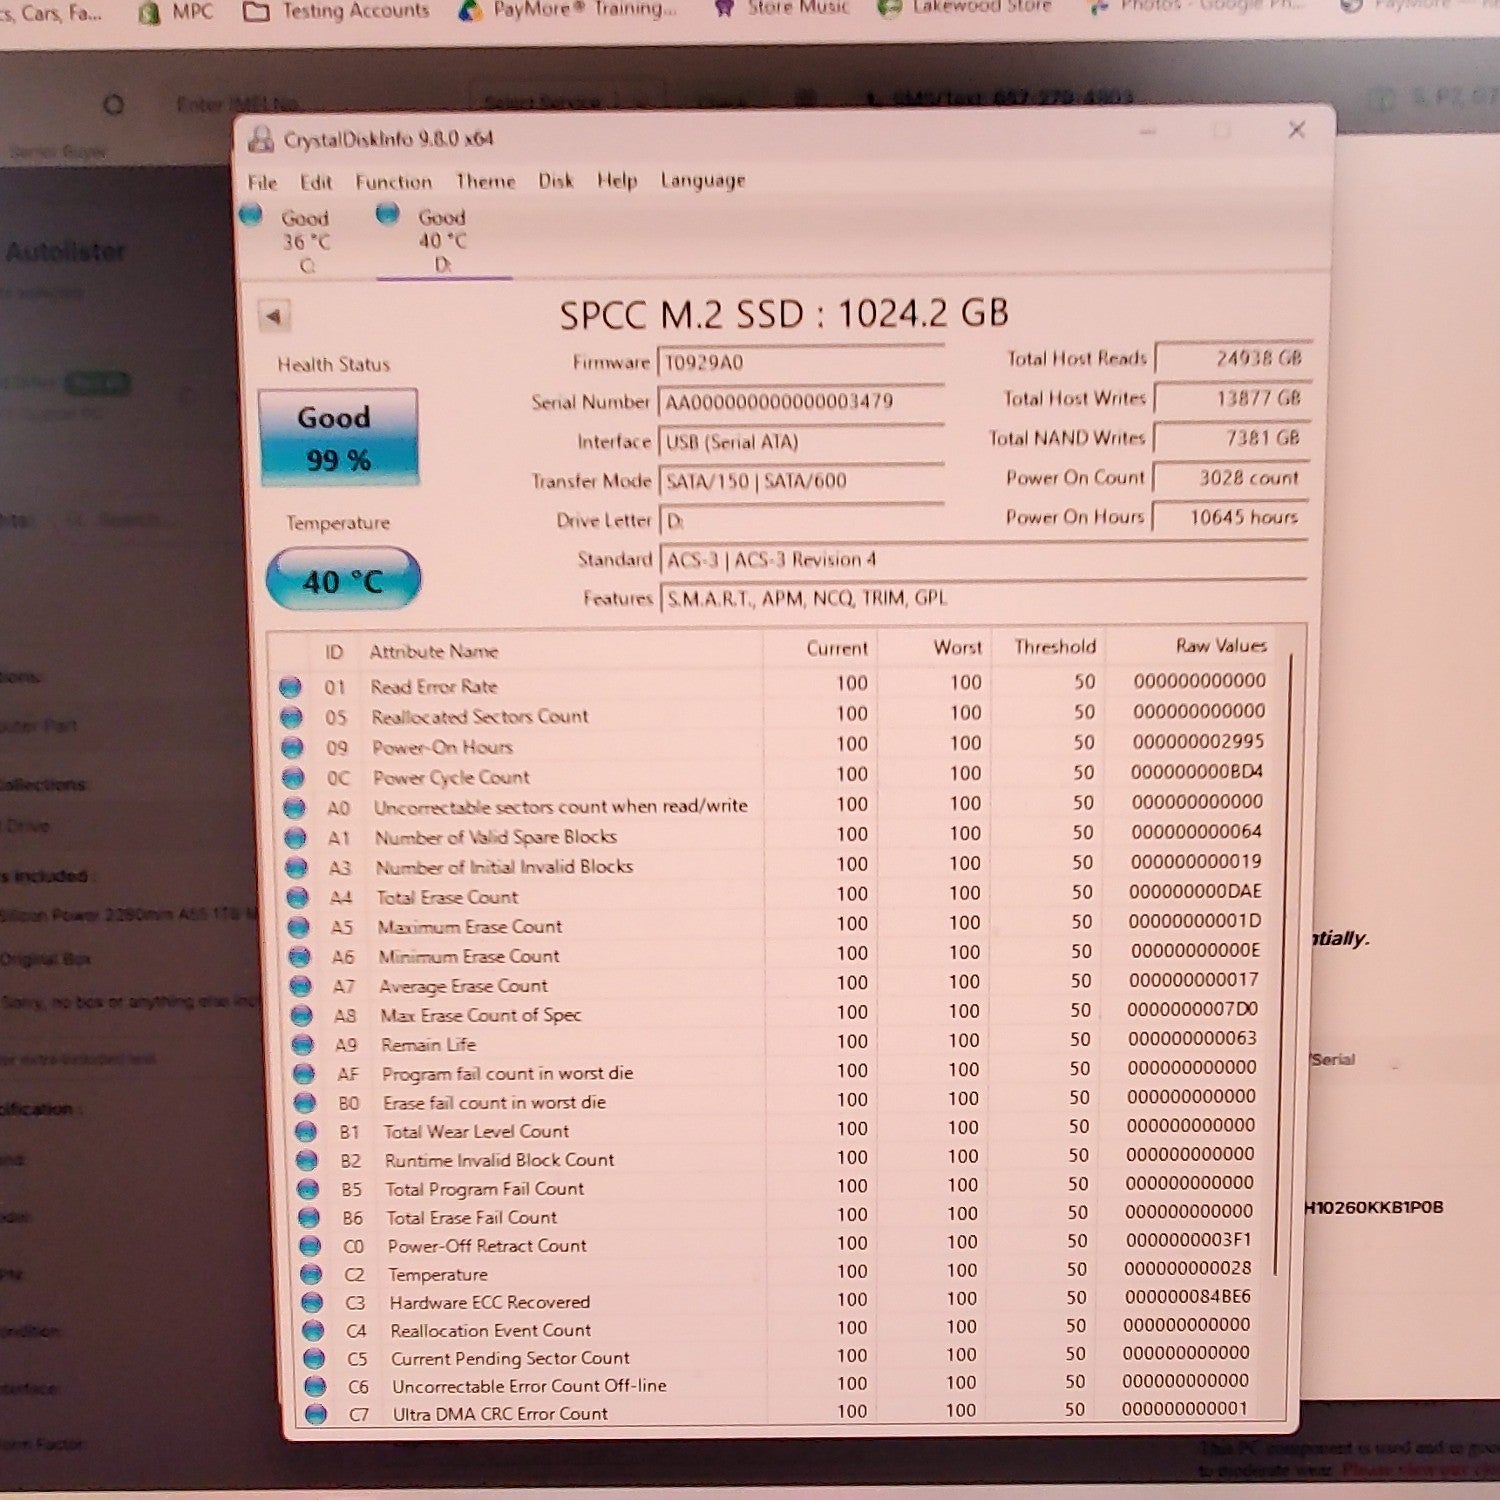Select the D: drive status orb
Viewport: 1500px width, 1500px height.
coord(388,214)
